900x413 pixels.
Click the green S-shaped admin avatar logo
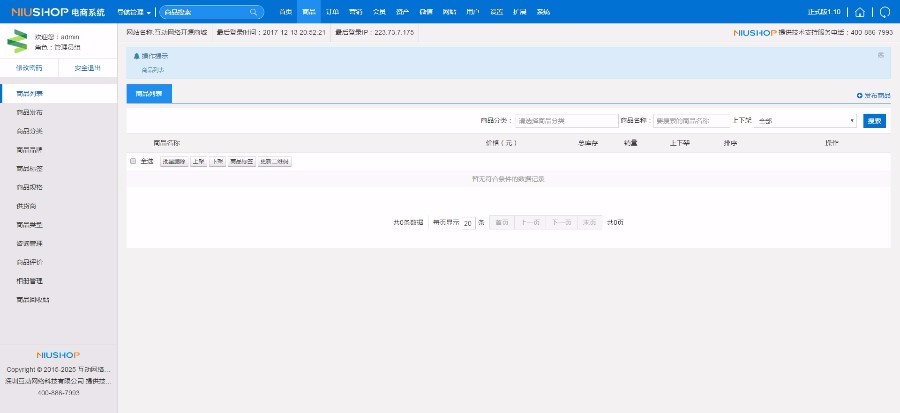tap(17, 41)
